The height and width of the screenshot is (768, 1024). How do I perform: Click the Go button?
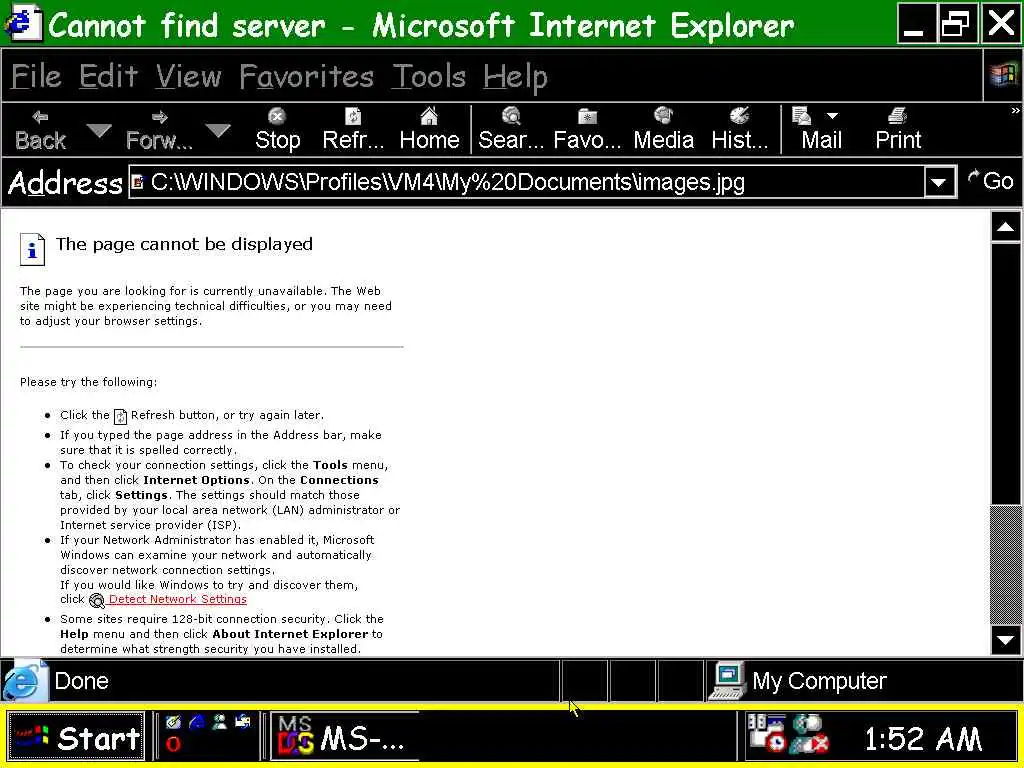click(990, 181)
